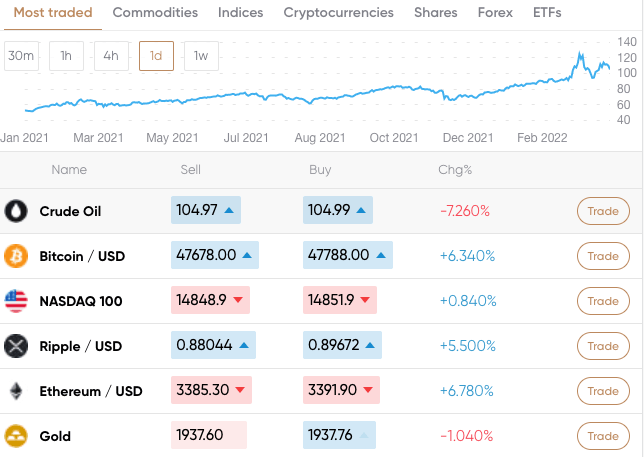Click the -1.040% change value

tap(467, 436)
